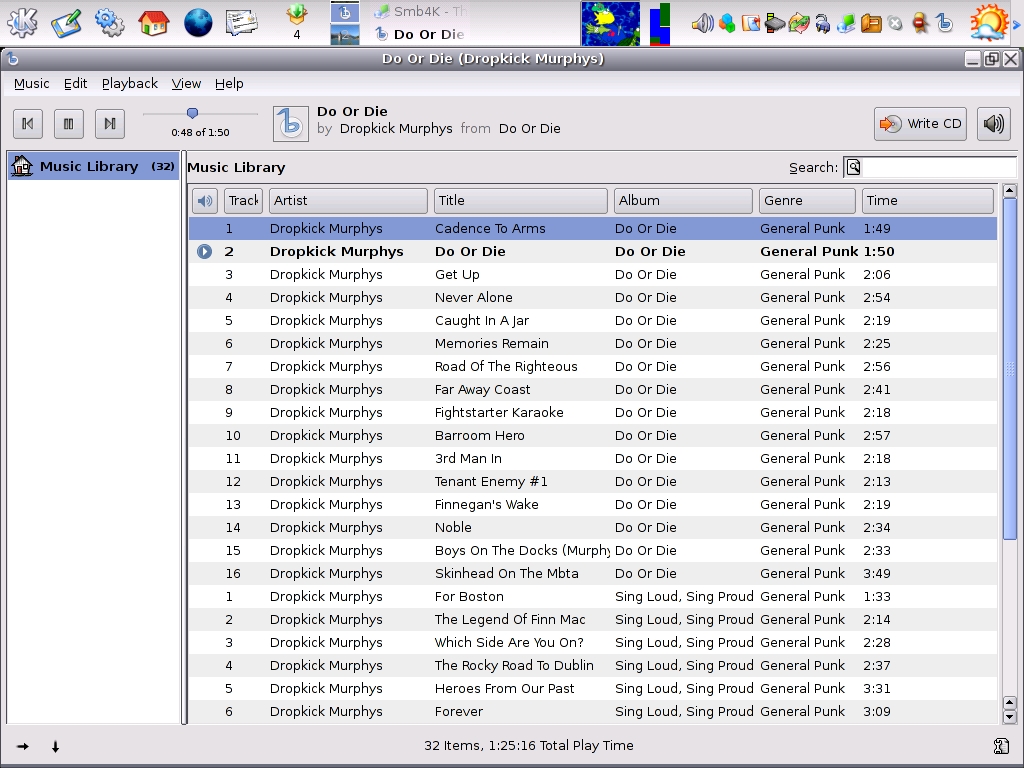Pause the current song
1024x768 pixels.
pos(68,124)
